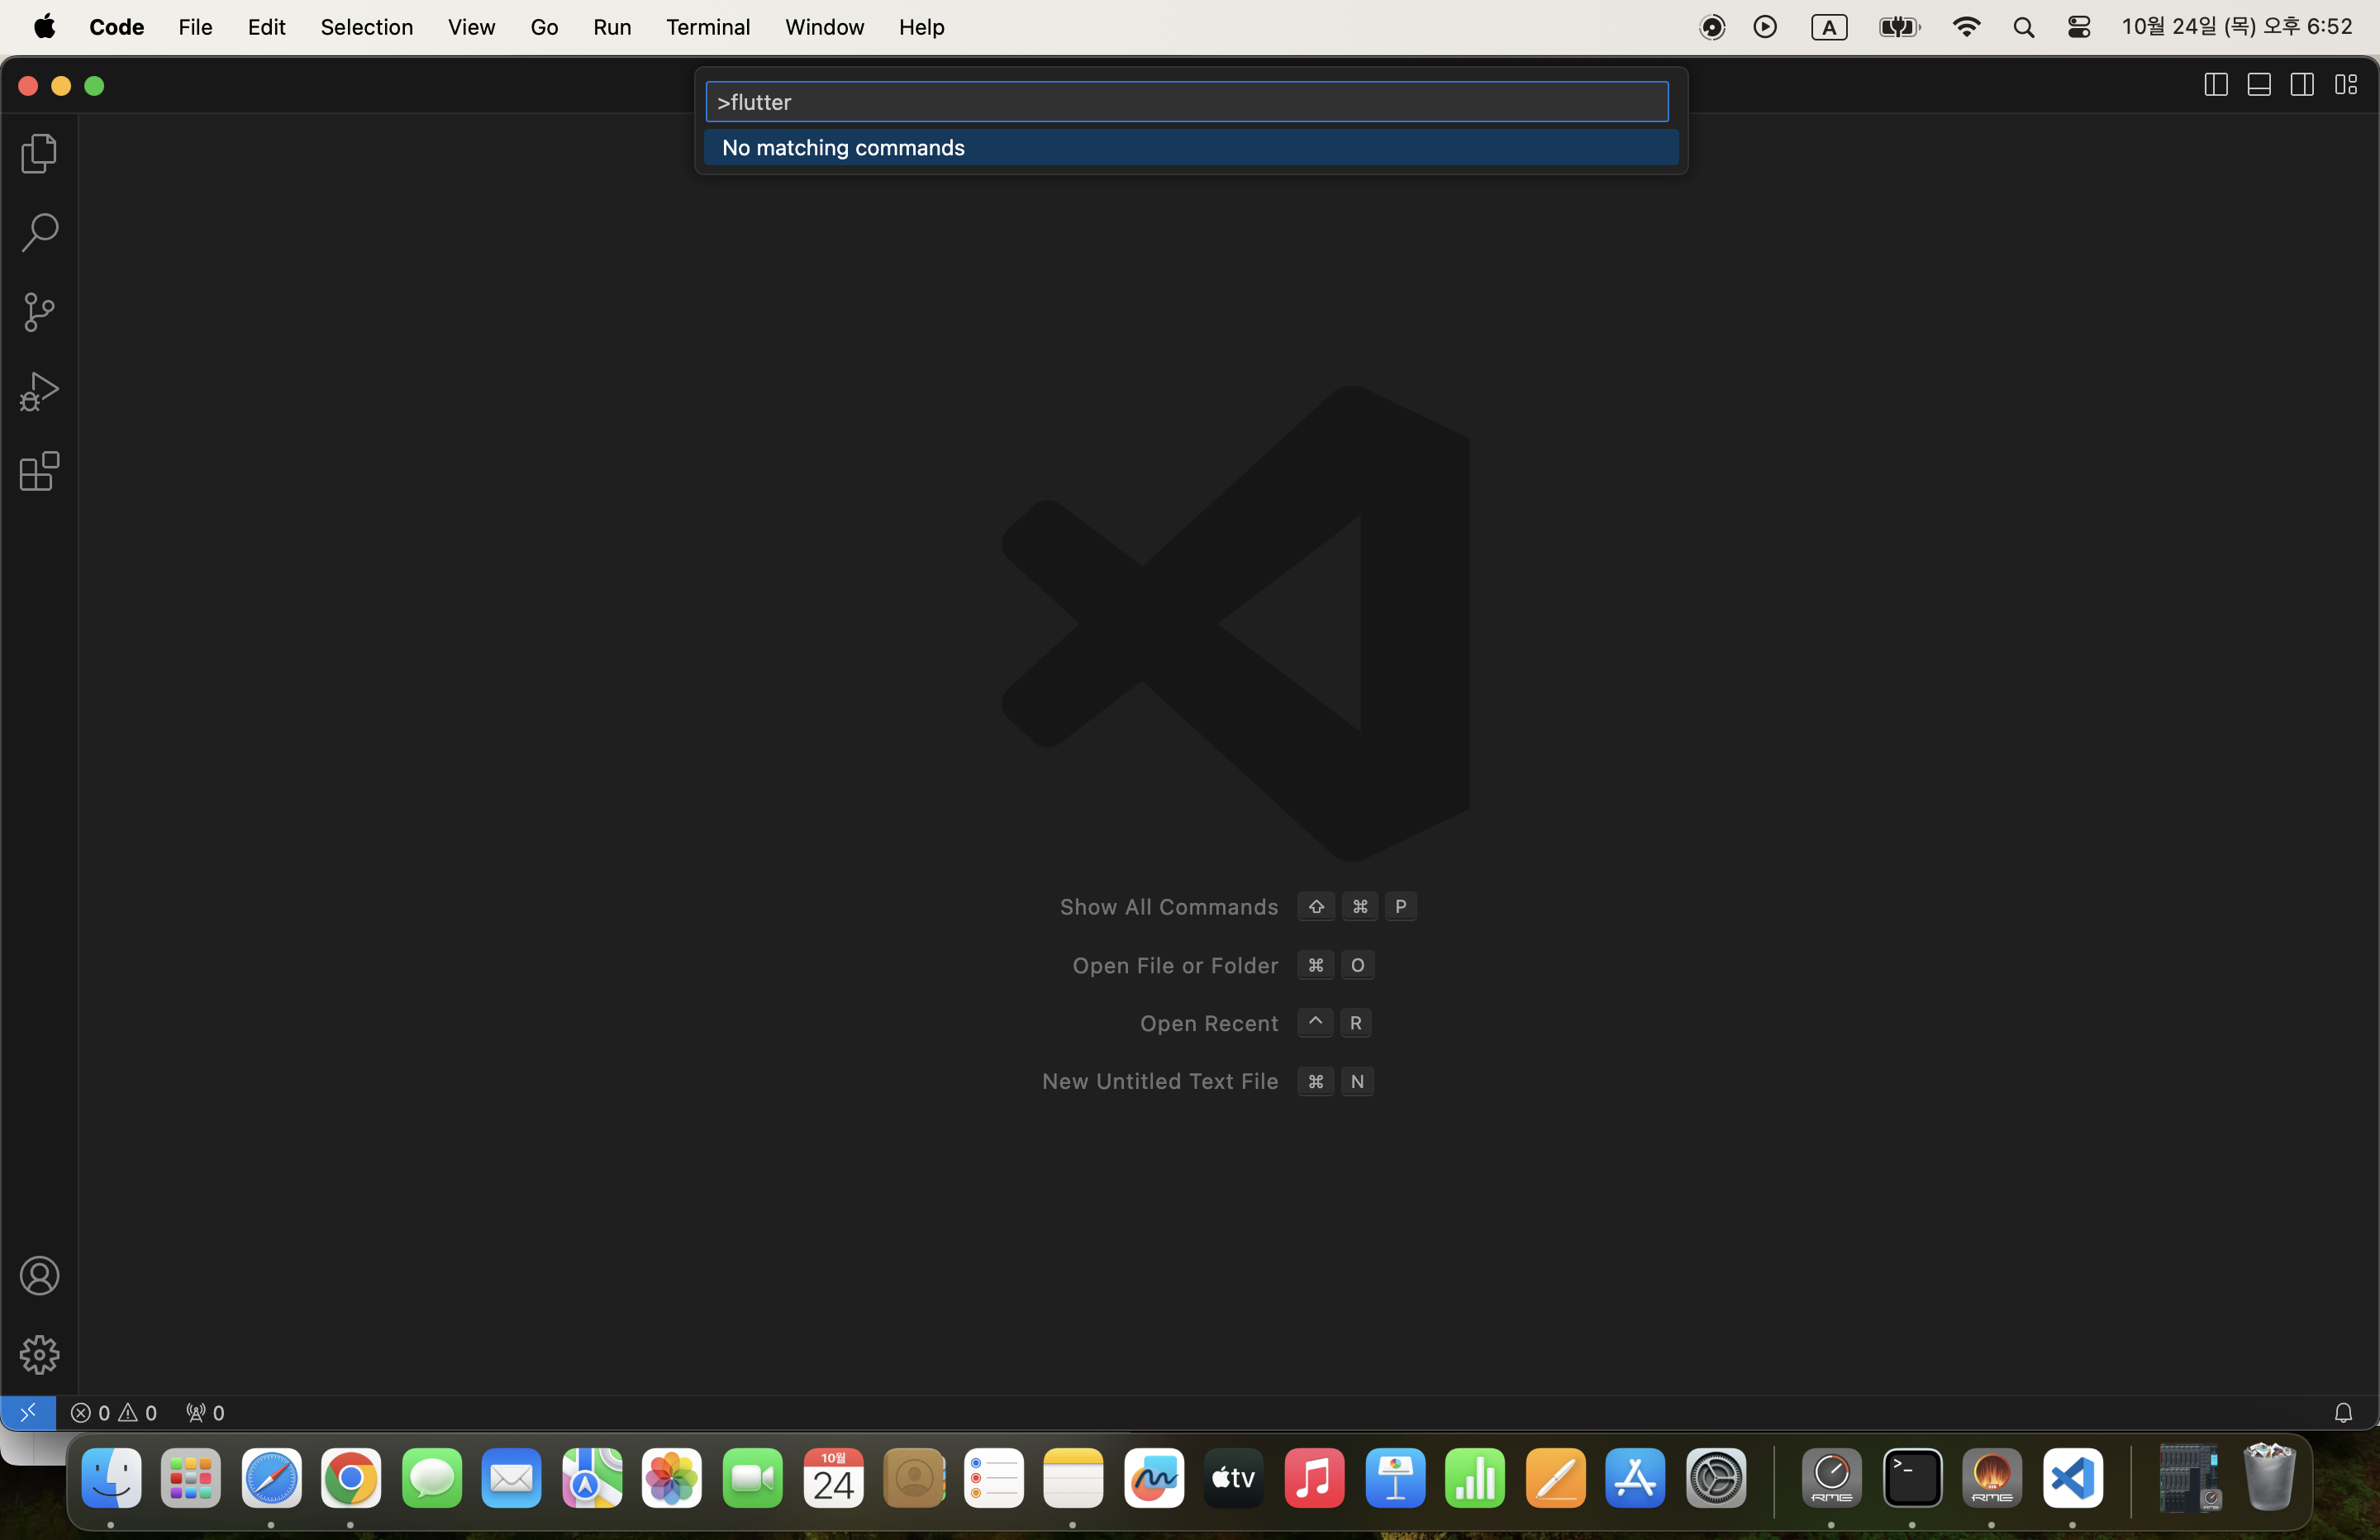This screenshot has height=1540, width=2380.
Task: Open the Trash in the Dock
Action: click(2269, 1476)
